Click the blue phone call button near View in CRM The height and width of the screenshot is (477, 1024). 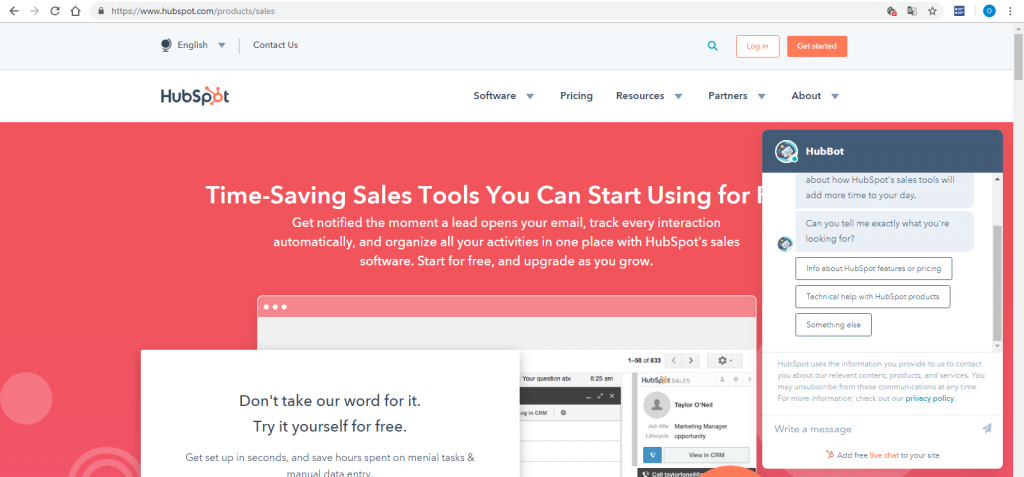[x=652, y=455]
